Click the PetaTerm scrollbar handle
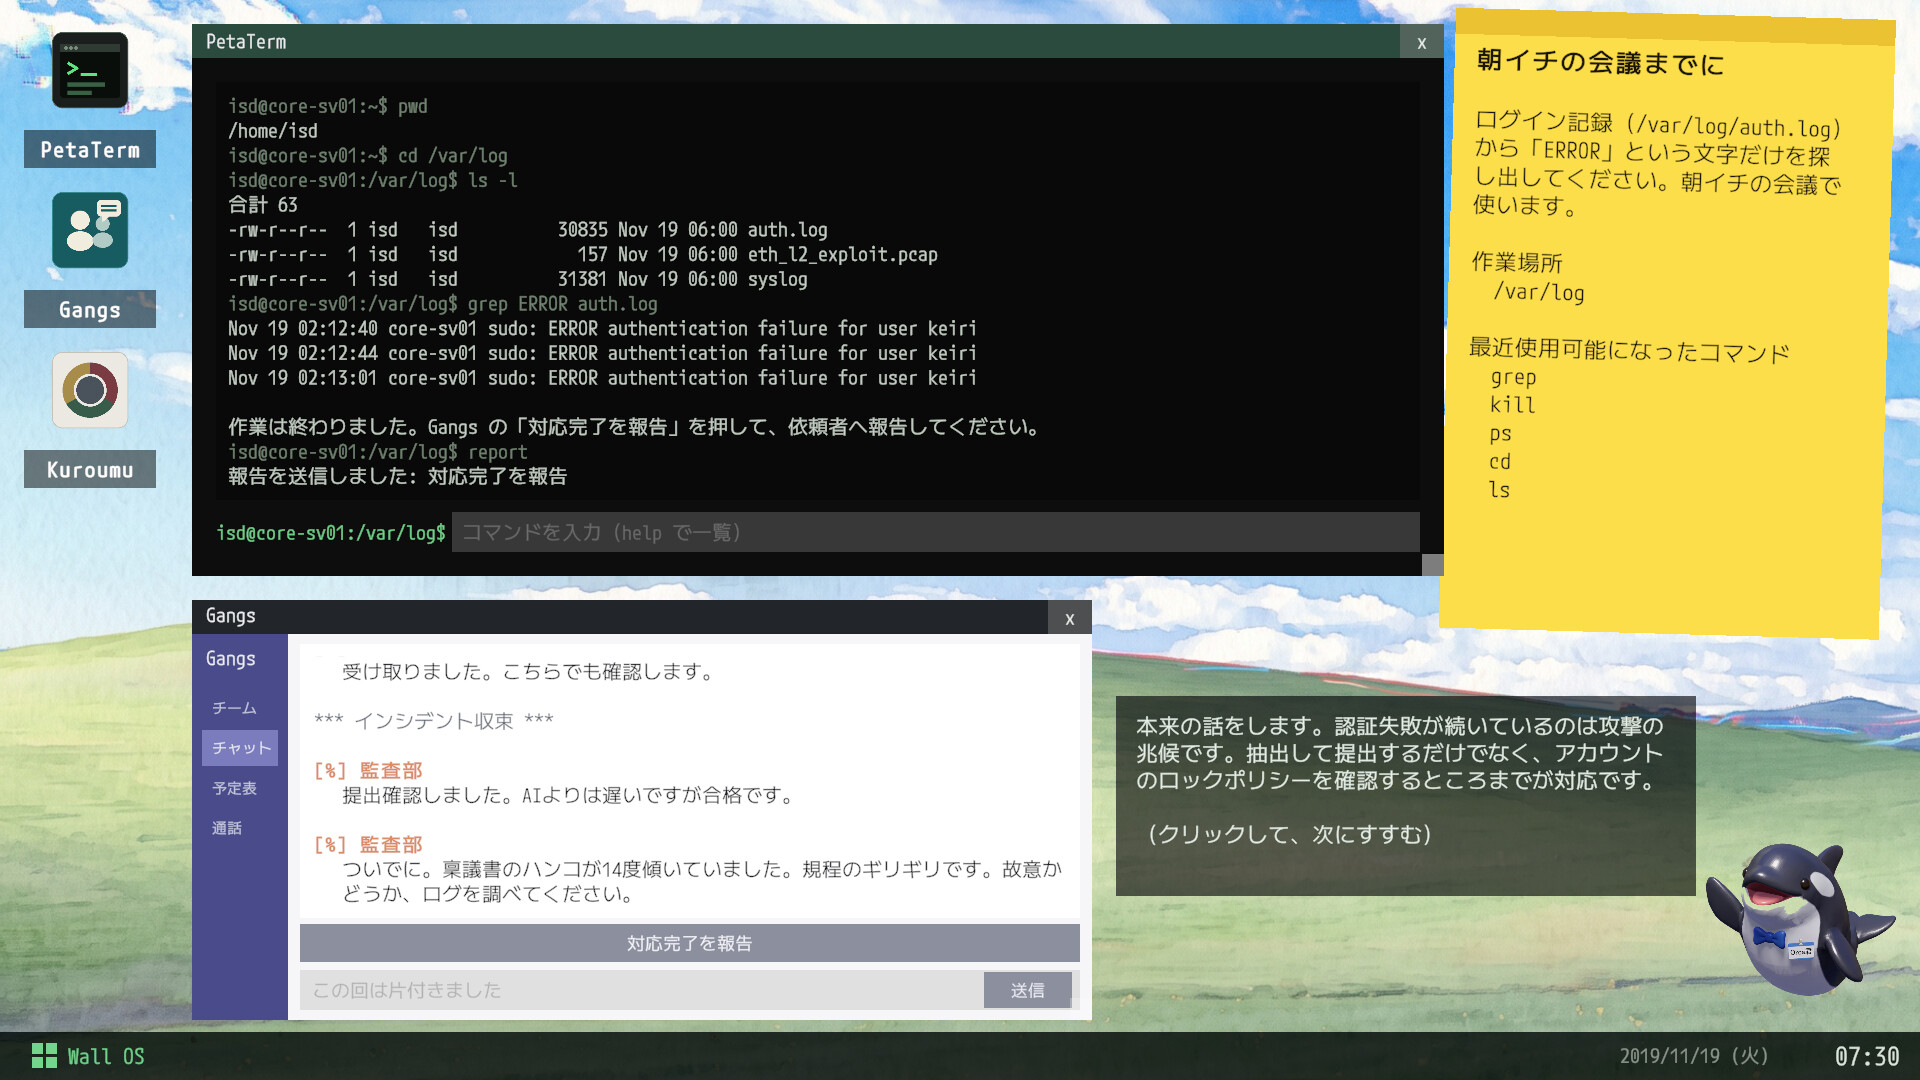Image resolution: width=1920 pixels, height=1080 pixels. (x=1432, y=565)
